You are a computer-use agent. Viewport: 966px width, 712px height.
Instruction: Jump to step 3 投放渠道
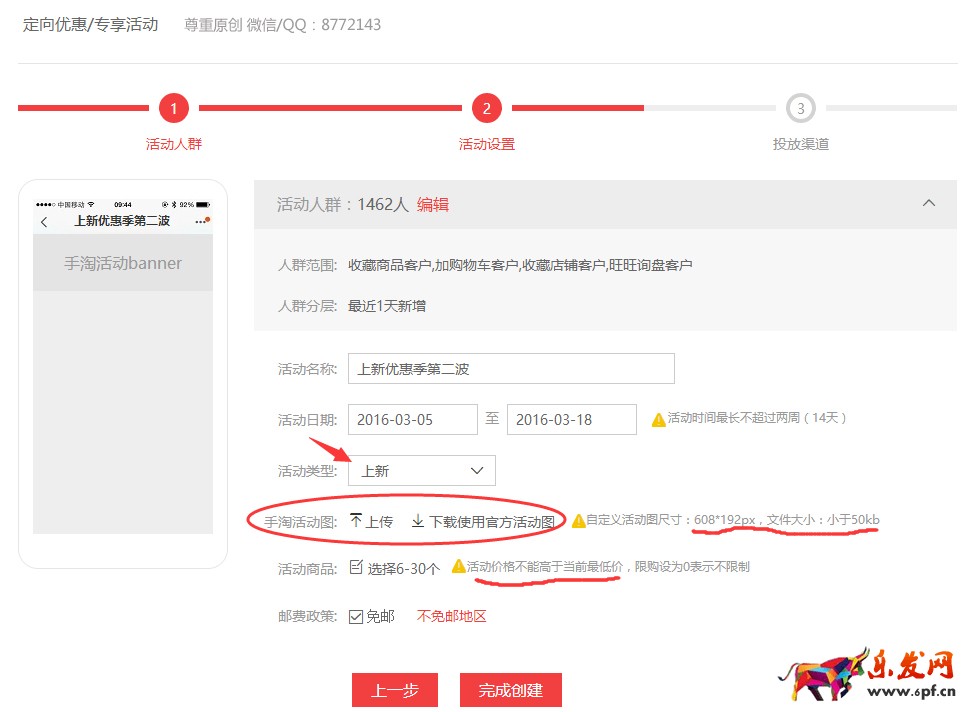(800, 109)
